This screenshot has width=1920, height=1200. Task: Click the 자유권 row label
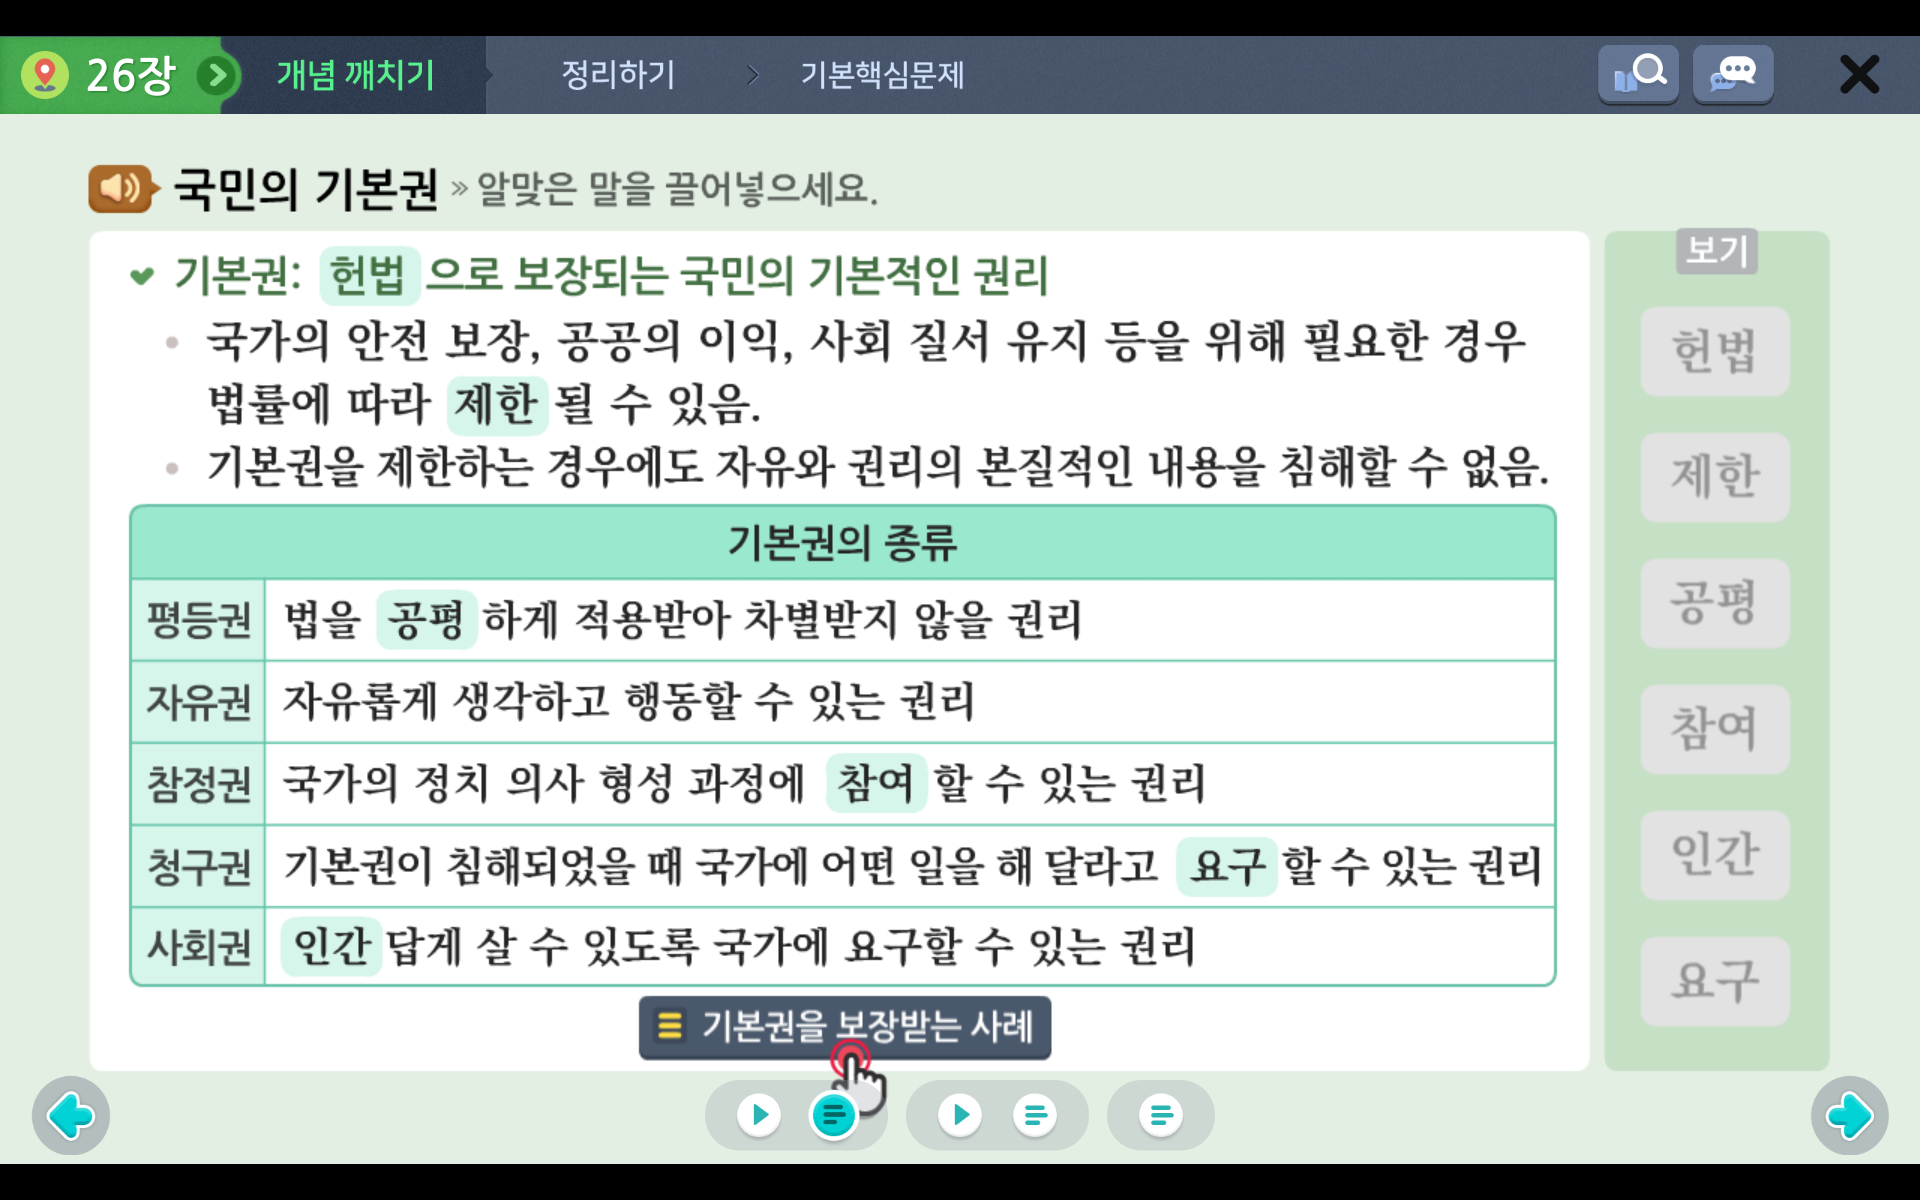click(198, 702)
